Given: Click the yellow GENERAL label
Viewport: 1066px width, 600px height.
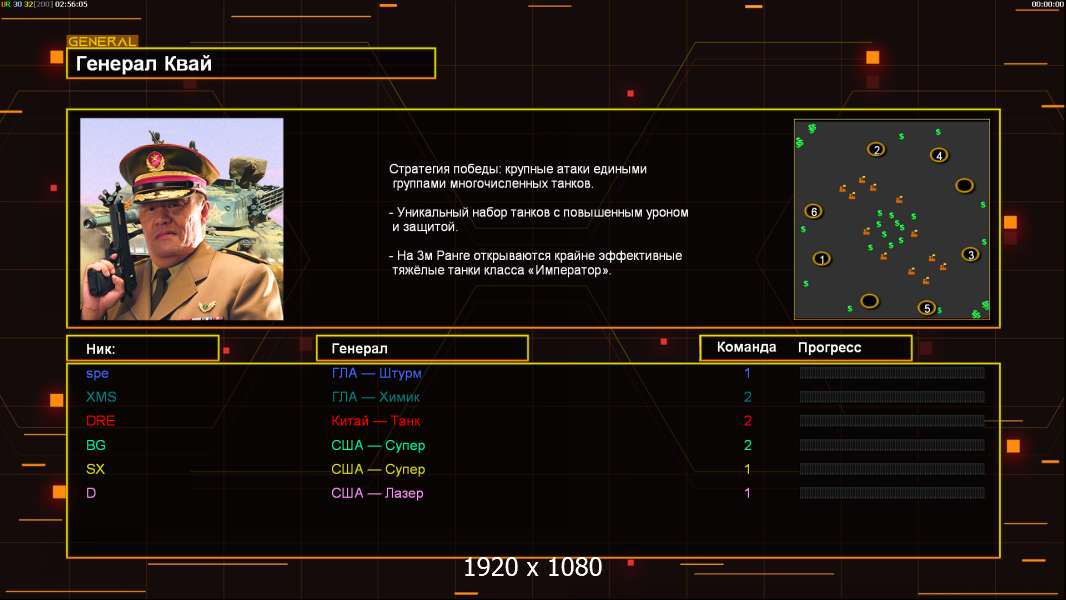Looking at the screenshot, I should [102, 41].
